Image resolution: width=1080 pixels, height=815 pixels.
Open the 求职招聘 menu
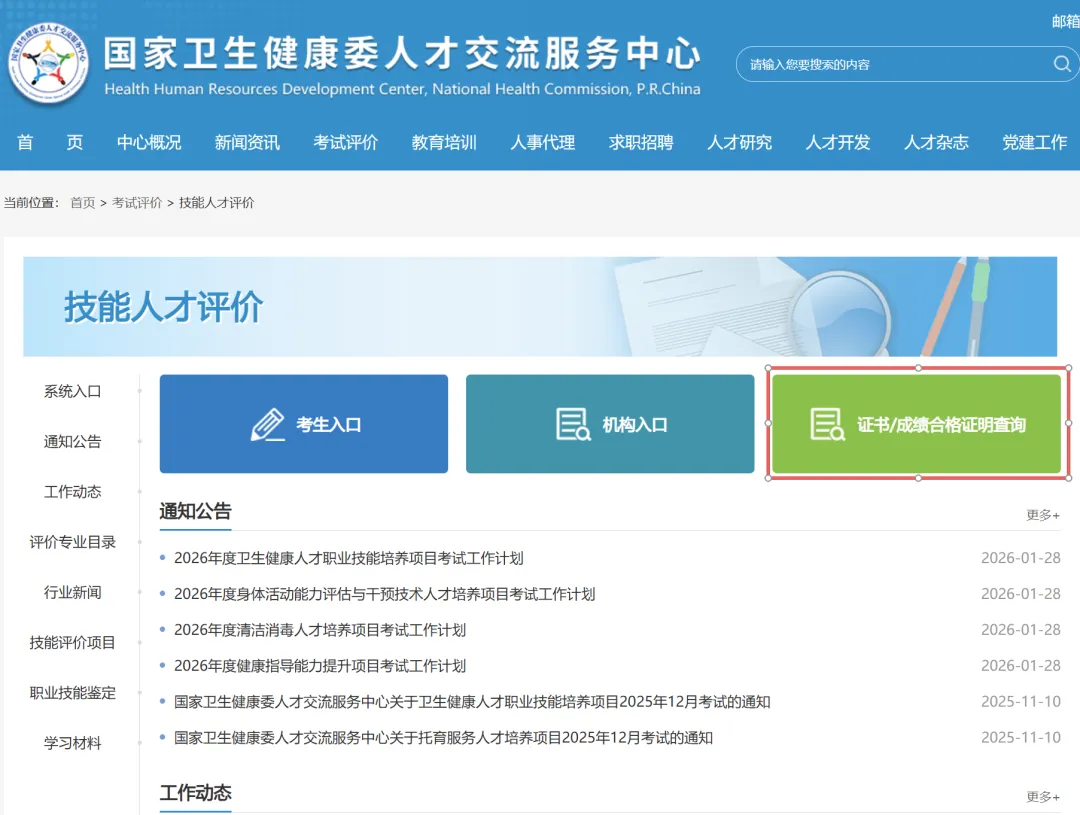[641, 143]
